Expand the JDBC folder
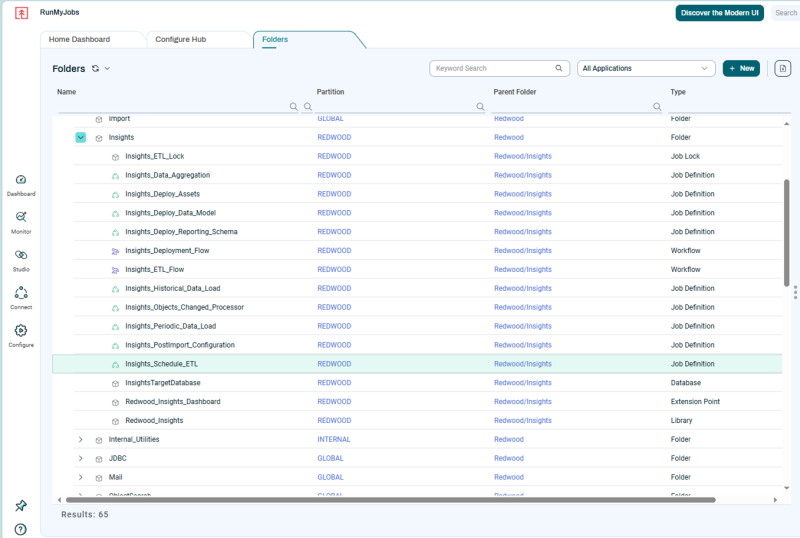This screenshot has height=538, width=800. click(x=81, y=458)
